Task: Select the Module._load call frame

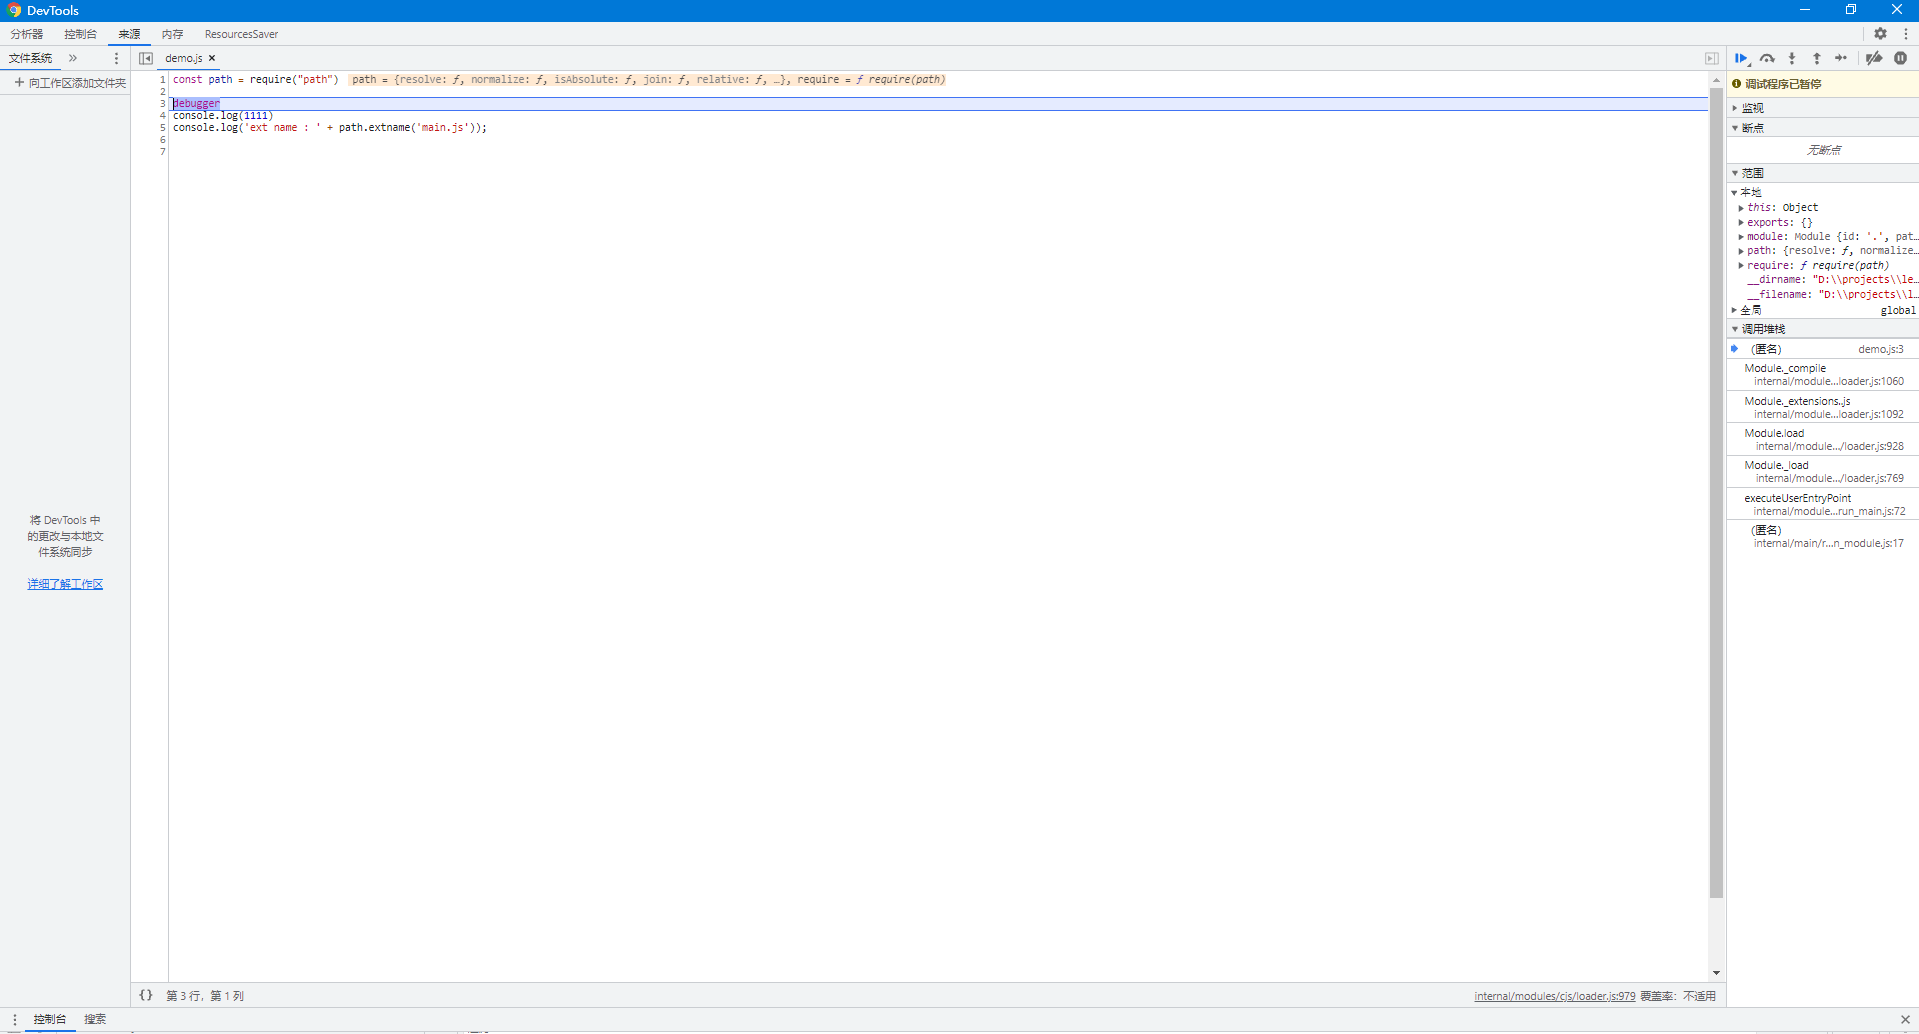Action: click(1822, 471)
